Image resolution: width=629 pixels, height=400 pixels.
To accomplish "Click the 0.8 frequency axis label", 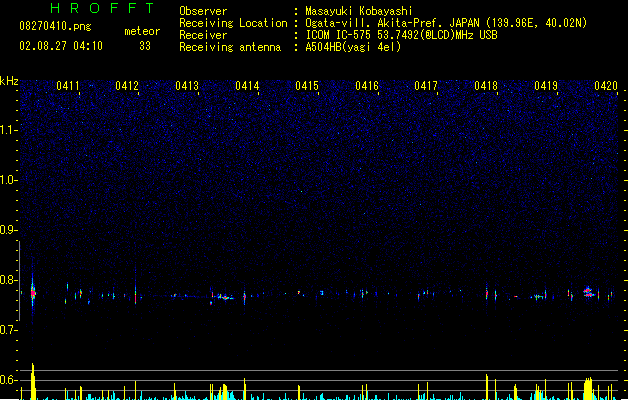I will point(8,280).
